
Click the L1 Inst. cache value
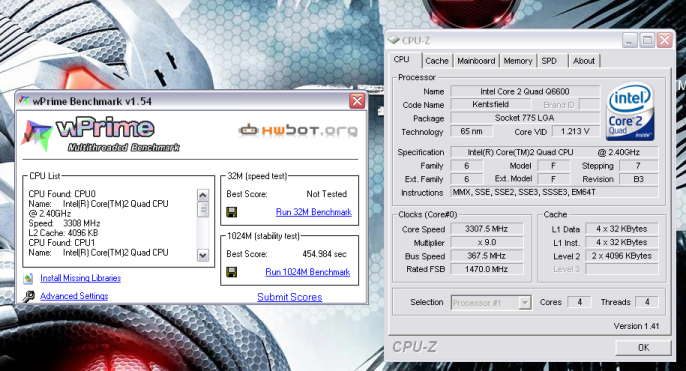[622, 242]
